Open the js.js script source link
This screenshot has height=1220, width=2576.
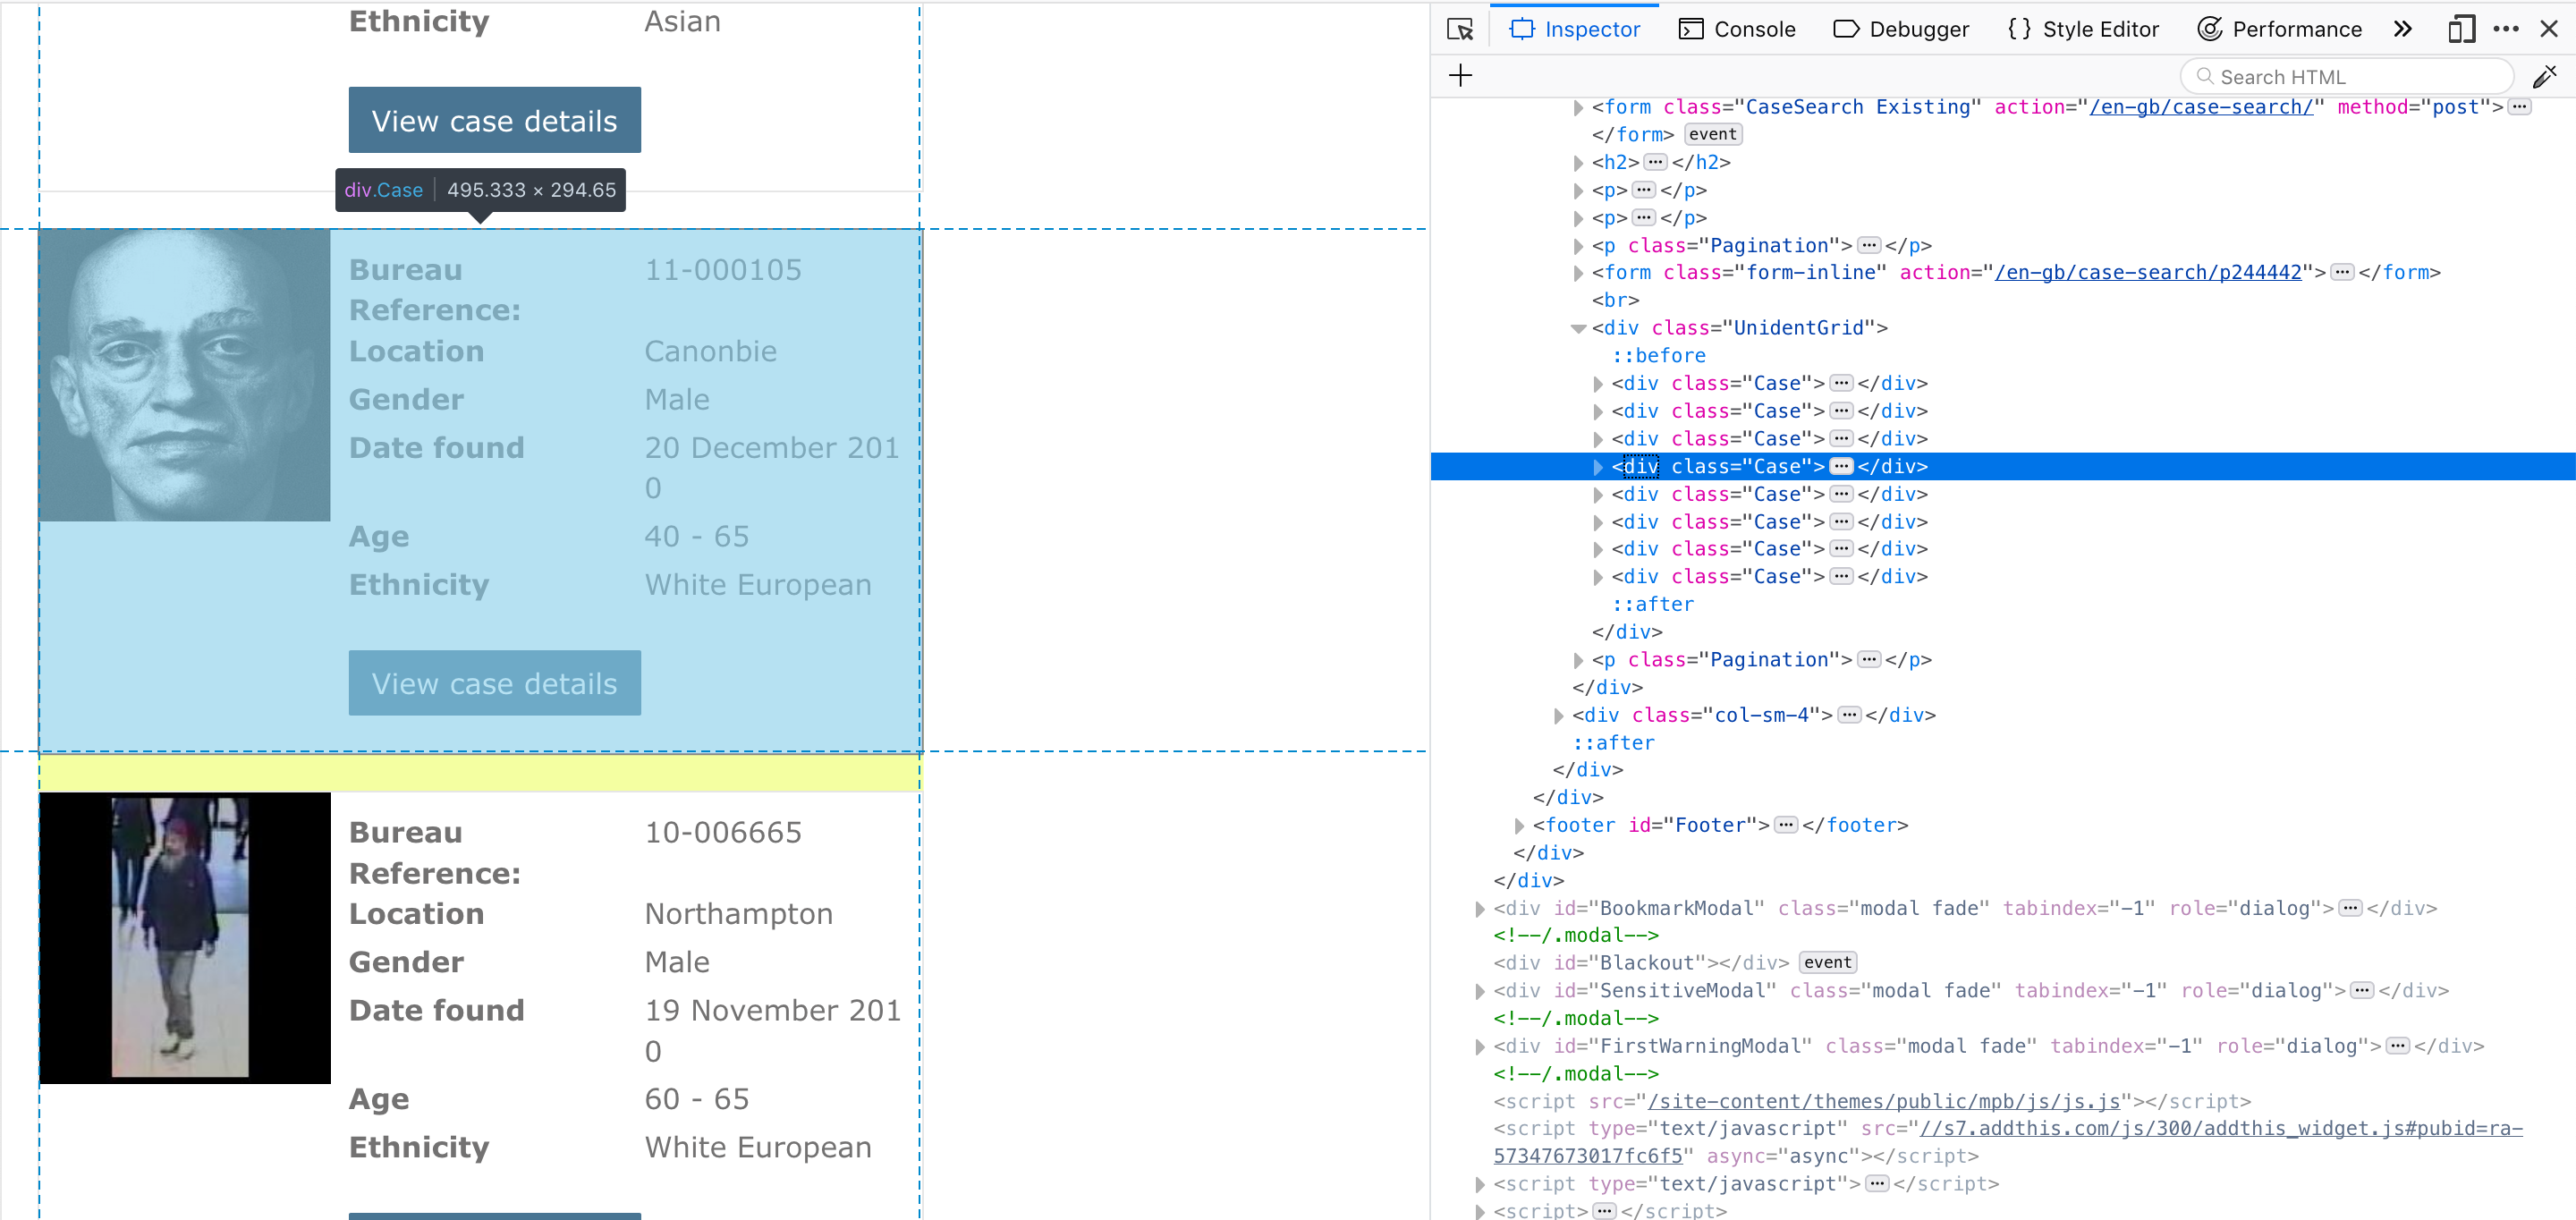[x=1883, y=1101]
